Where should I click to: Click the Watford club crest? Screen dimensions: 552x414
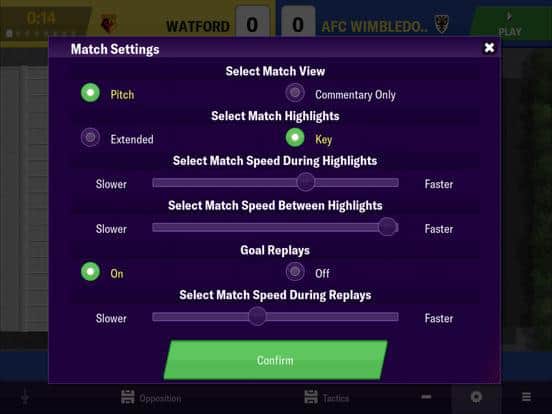pyautogui.click(x=108, y=24)
